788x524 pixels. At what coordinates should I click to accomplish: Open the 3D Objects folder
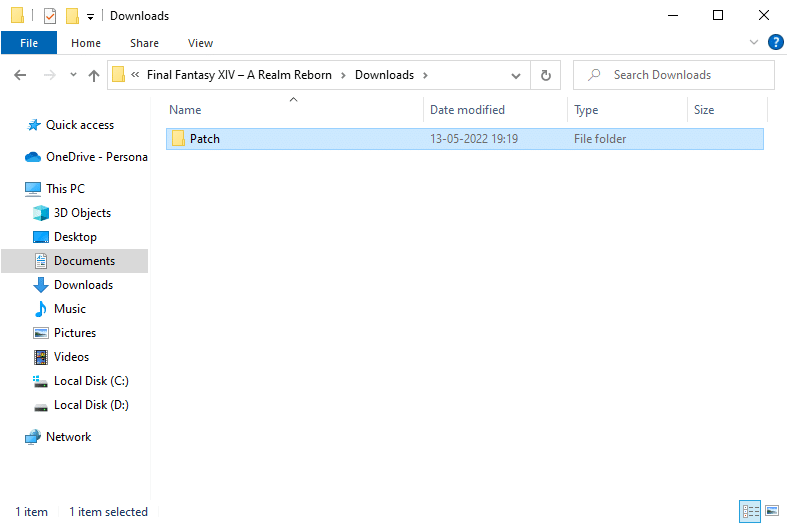[x=82, y=213]
